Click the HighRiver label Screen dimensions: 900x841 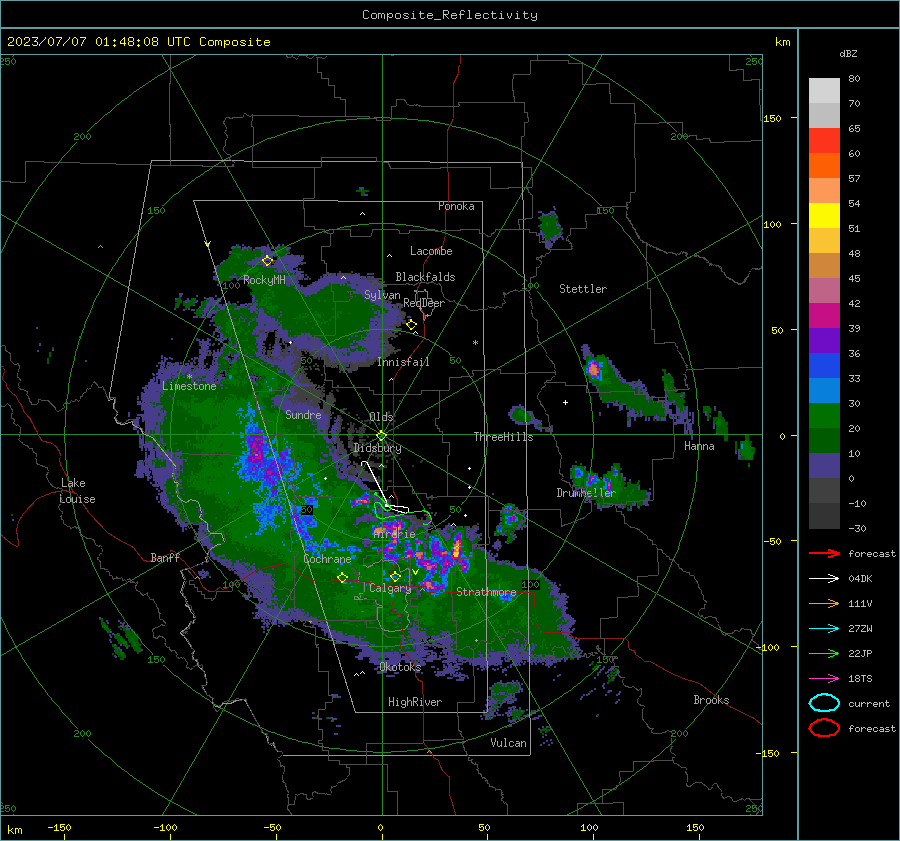[415, 702]
